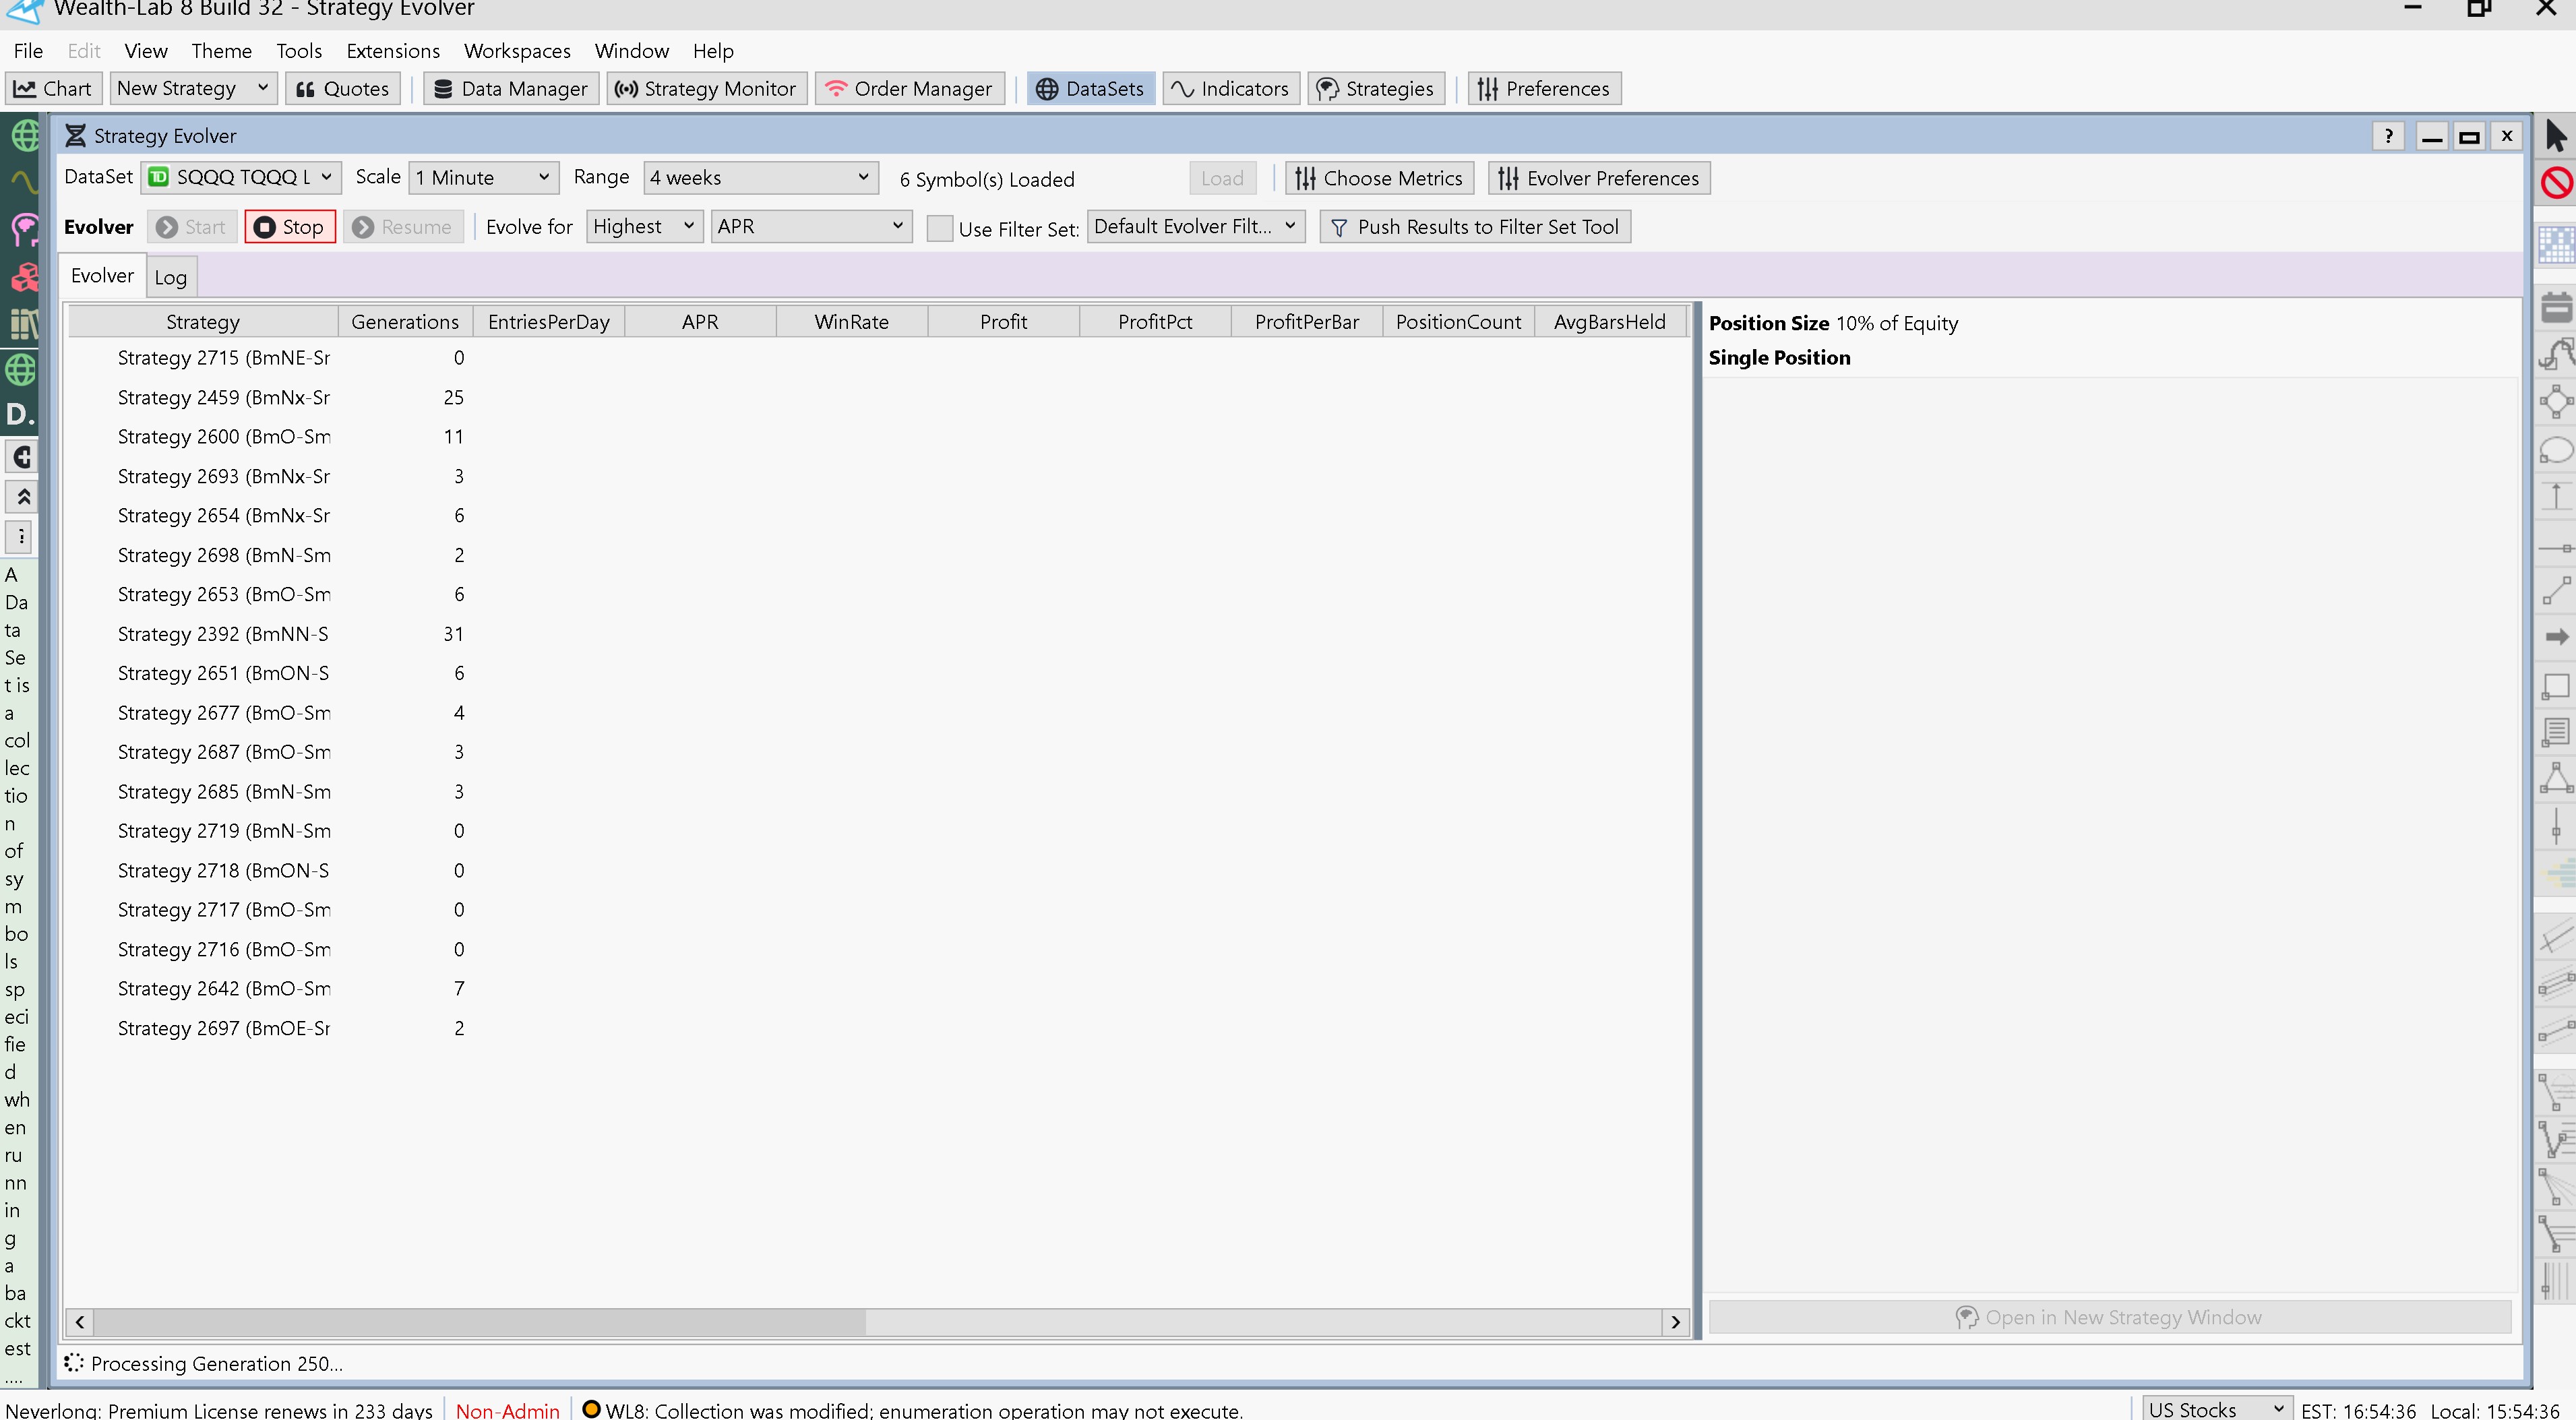Click the red no-drawing cancel icon
2576x1420 pixels.
pyautogui.click(x=2556, y=183)
